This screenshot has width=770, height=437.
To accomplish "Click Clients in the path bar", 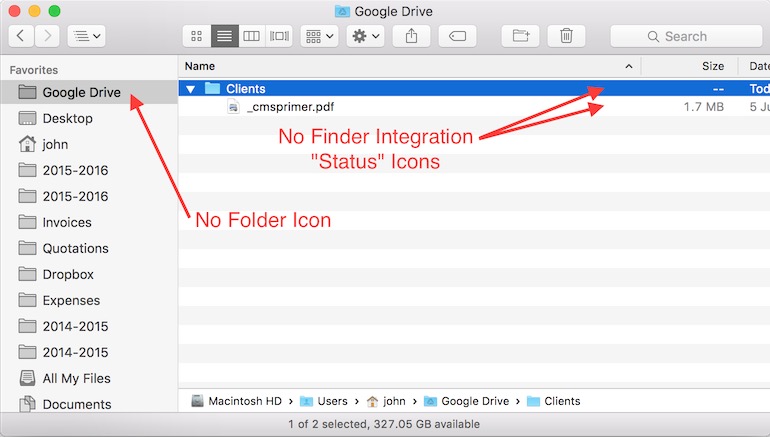I will [562, 401].
